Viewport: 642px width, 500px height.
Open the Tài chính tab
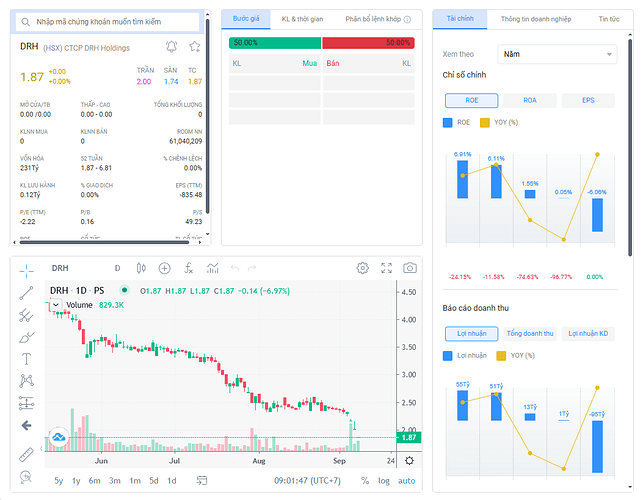tap(460, 19)
